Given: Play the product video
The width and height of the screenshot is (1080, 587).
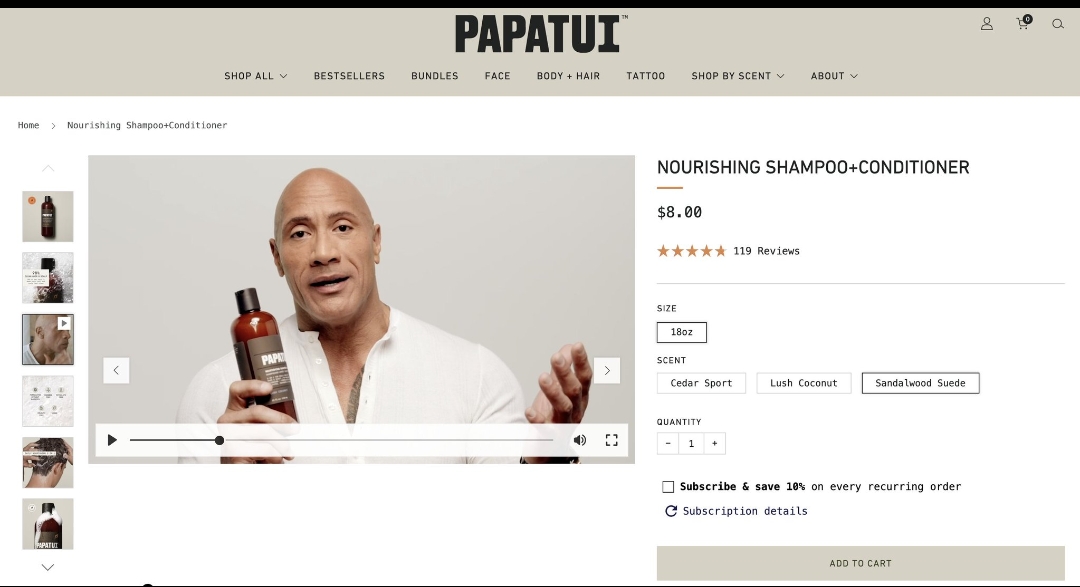Looking at the screenshot, I should pos(112,440).
